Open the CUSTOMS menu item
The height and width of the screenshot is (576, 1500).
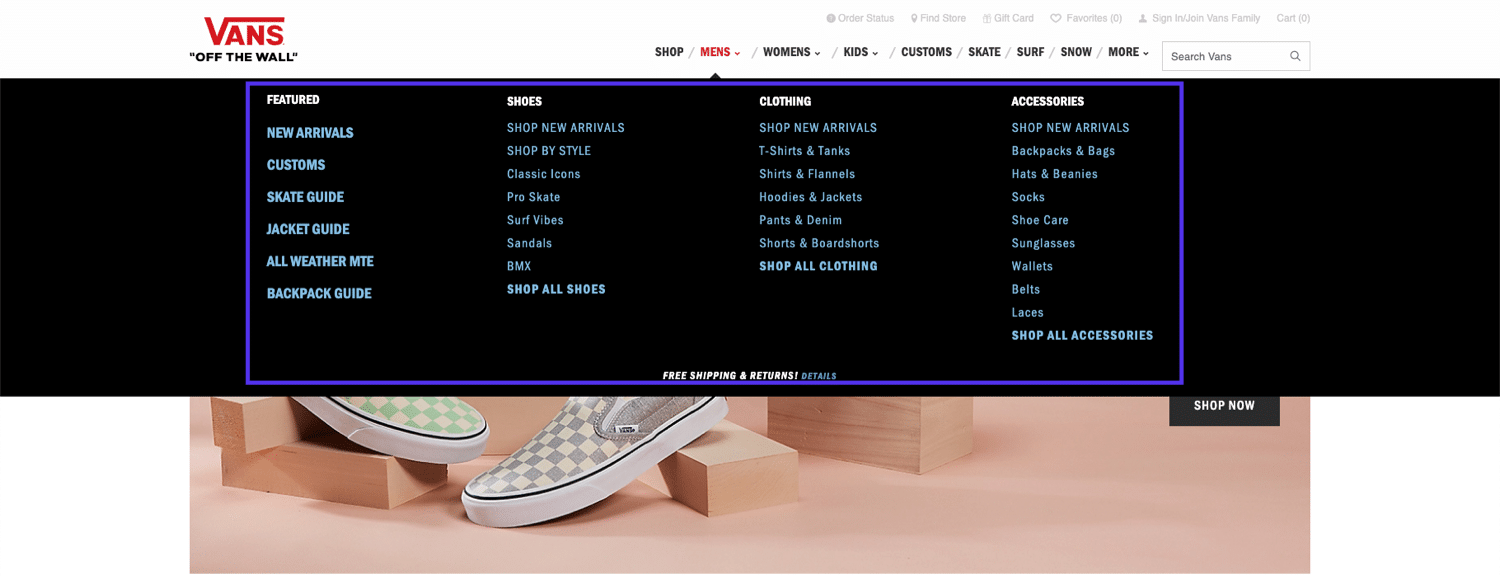point(926,52)
